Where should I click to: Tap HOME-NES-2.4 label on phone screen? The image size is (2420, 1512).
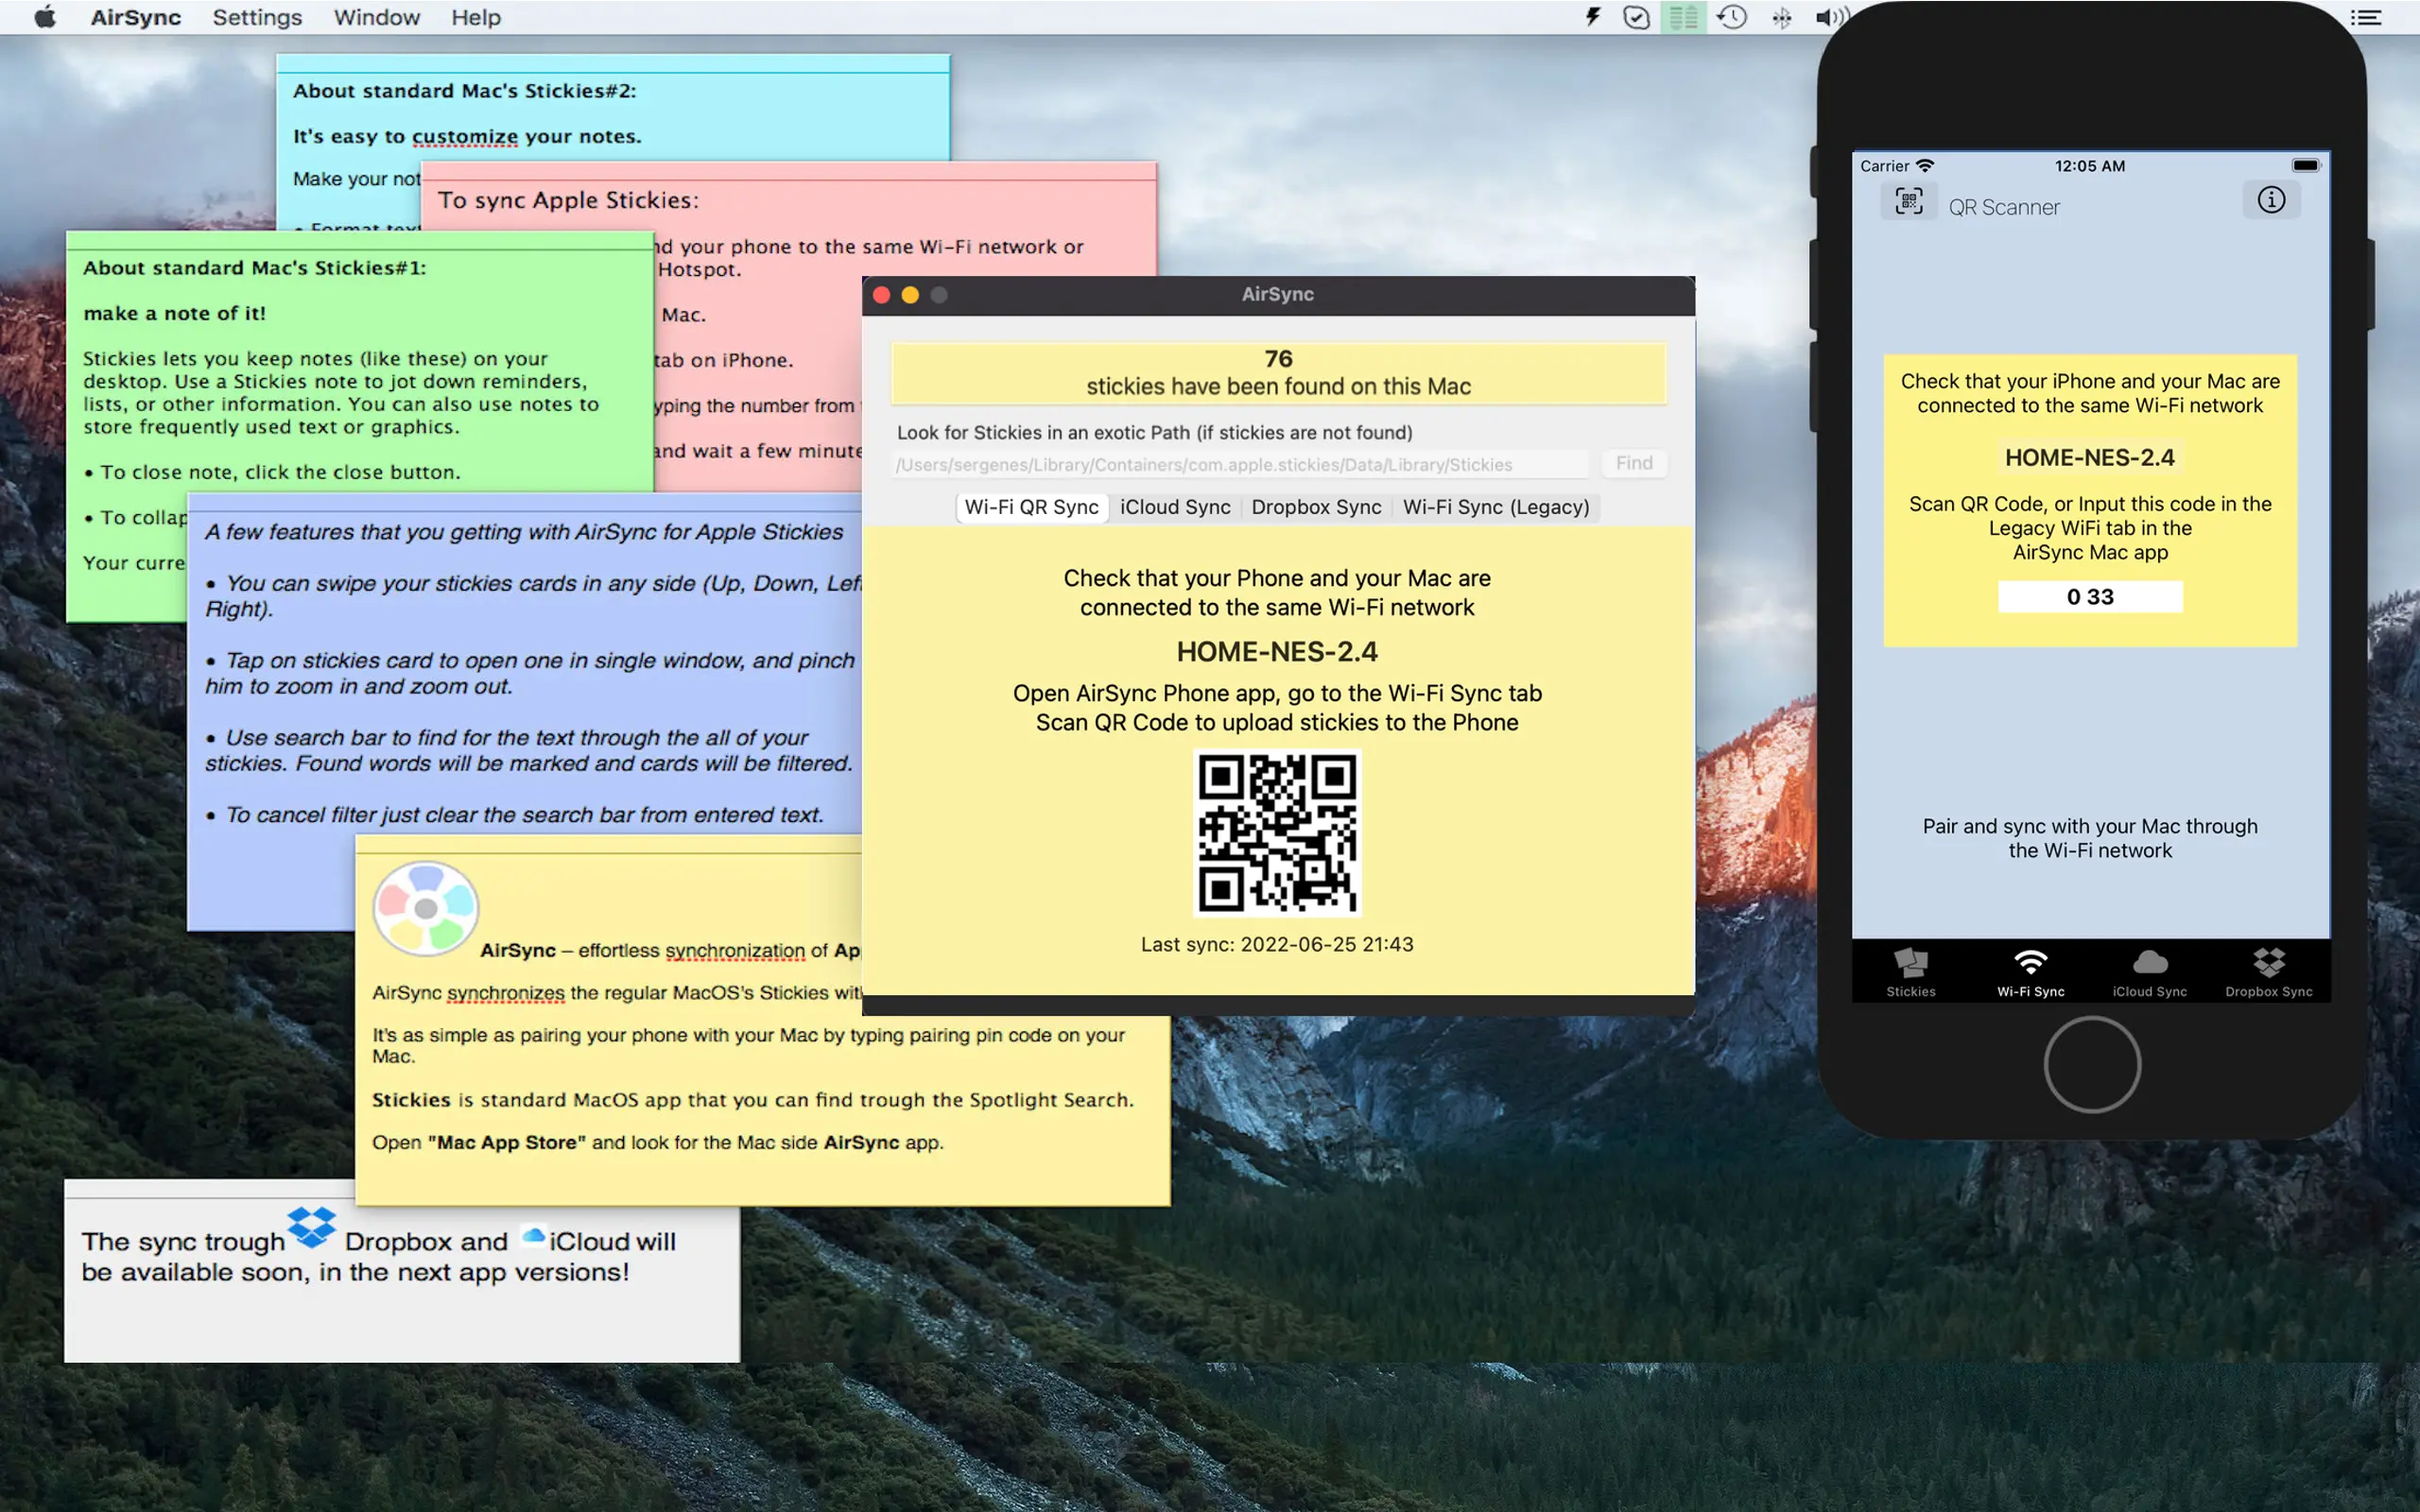click(x=2090, y=457)
